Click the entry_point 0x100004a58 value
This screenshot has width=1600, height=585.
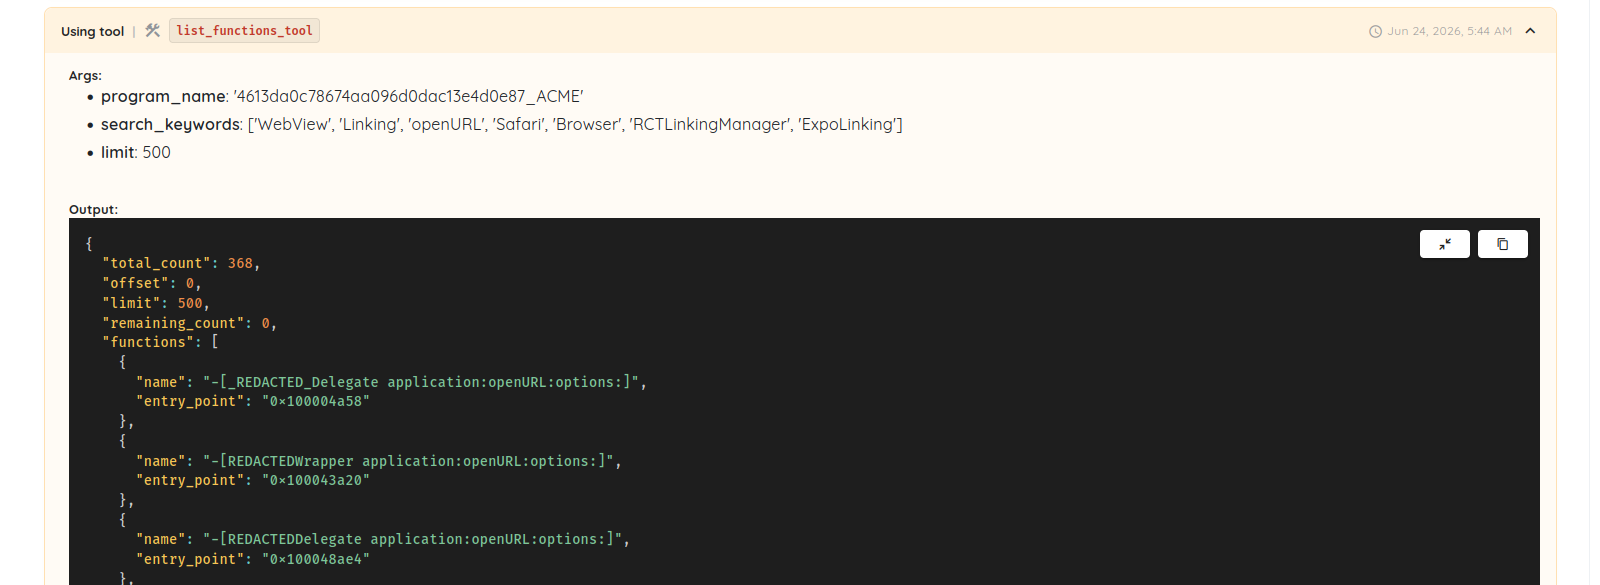pos(316,401)
